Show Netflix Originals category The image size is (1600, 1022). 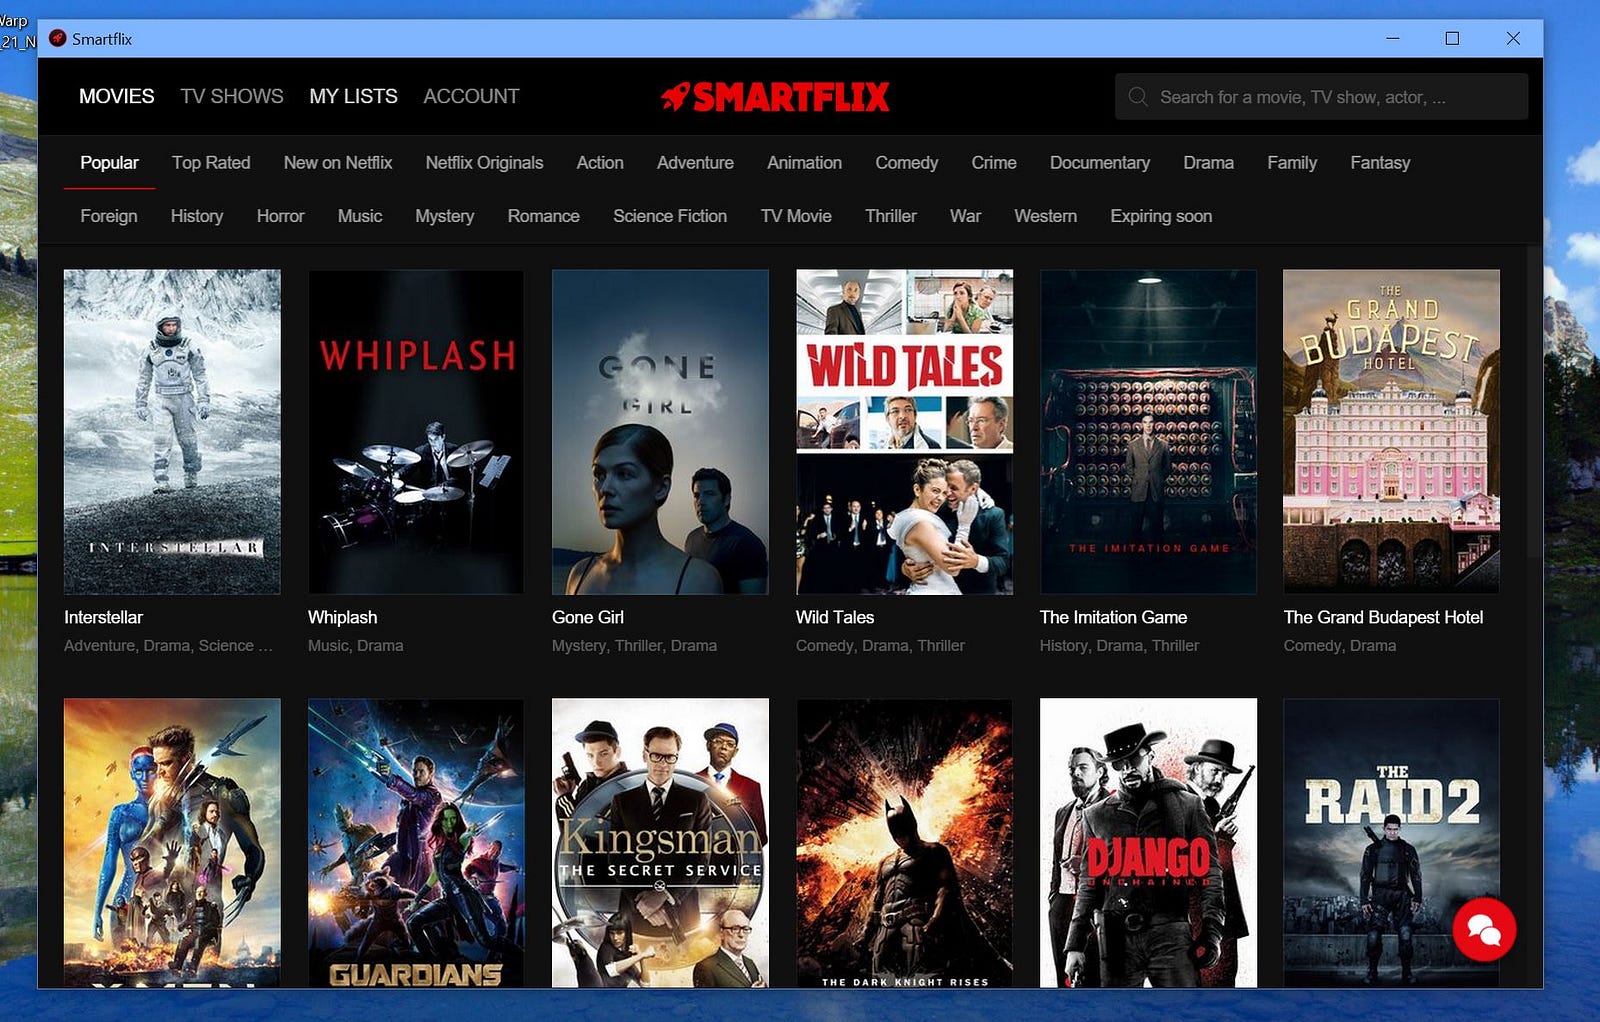click(x=484, y=163)
